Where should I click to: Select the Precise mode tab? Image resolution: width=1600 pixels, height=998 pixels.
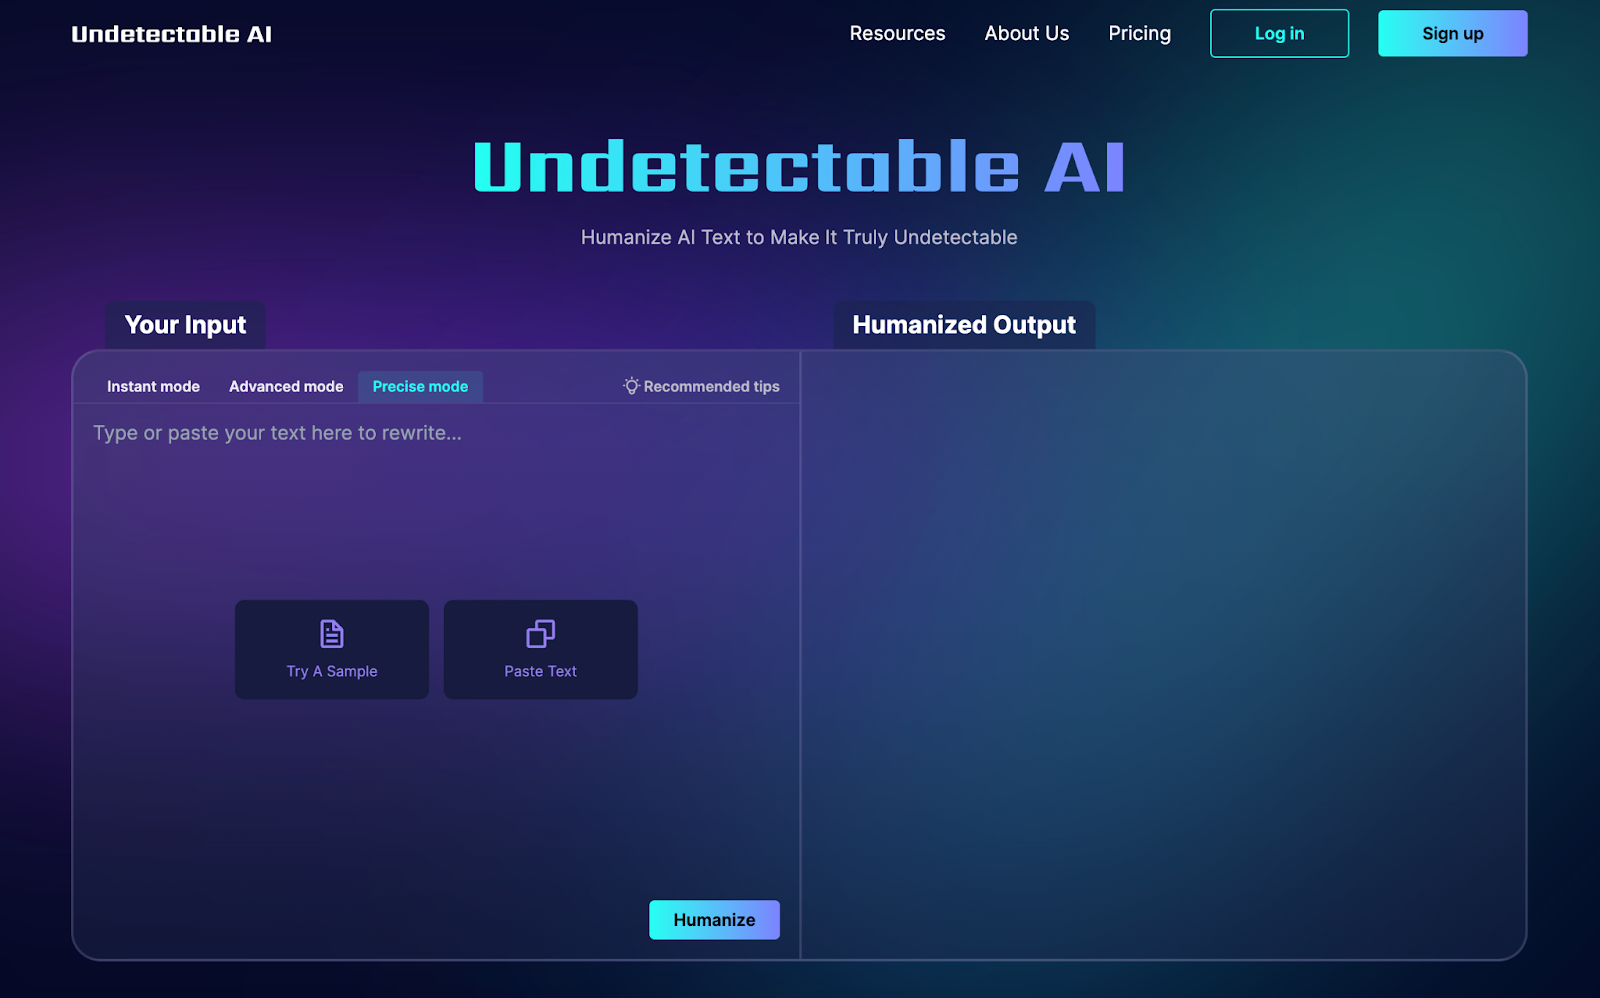pos(420,386)
